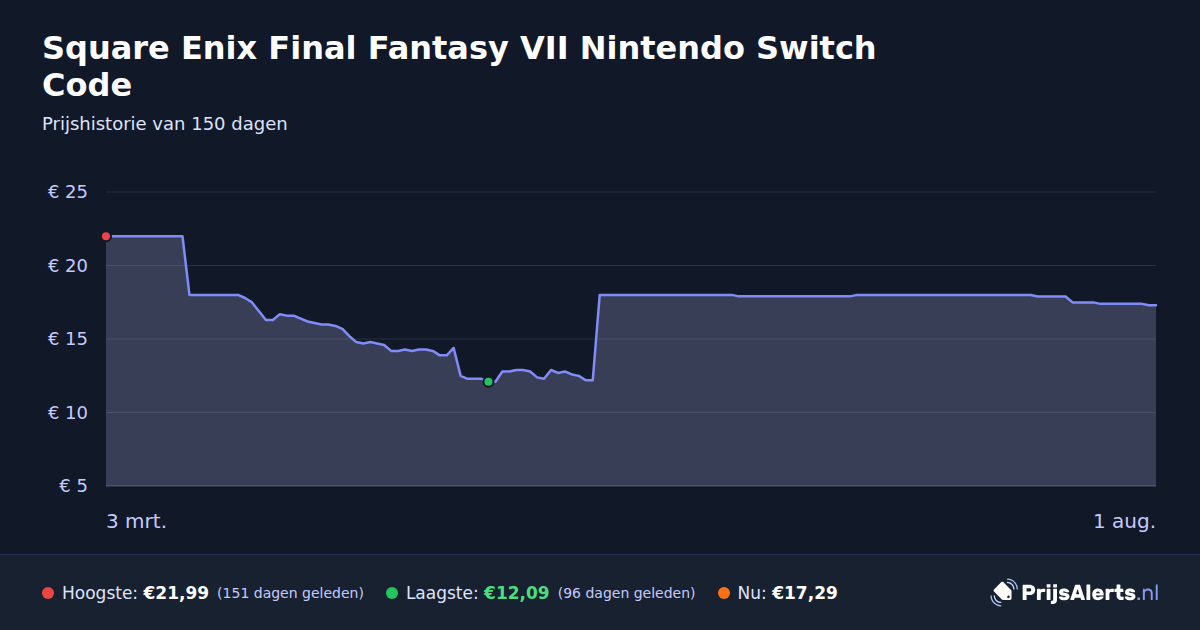The image size is (1200, 630).
Task: Open the PrijsAlerts.nl link
Action: click(x=1090, y=593)
